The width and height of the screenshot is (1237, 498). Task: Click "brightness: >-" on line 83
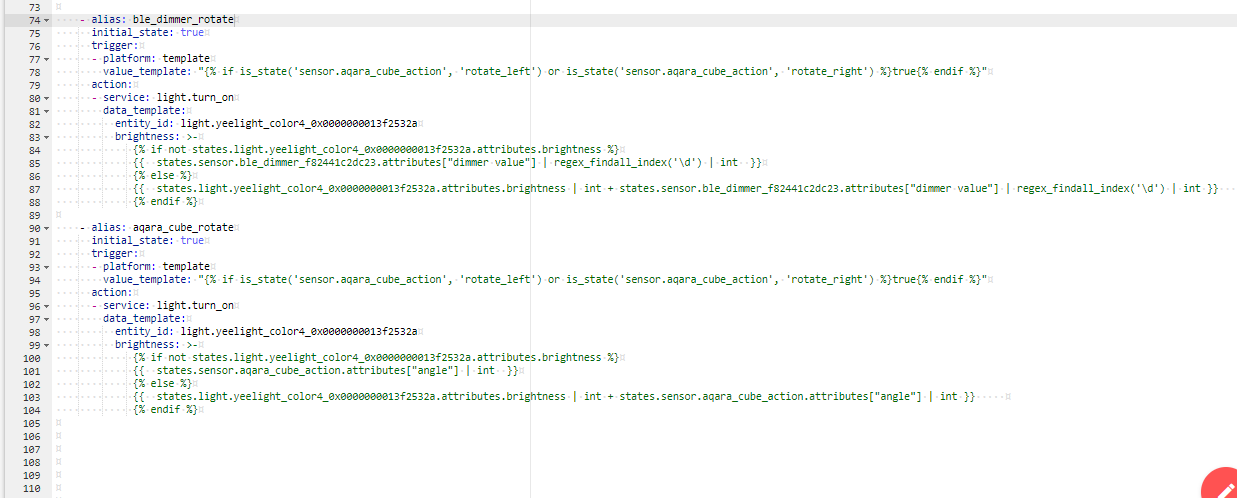158,137
